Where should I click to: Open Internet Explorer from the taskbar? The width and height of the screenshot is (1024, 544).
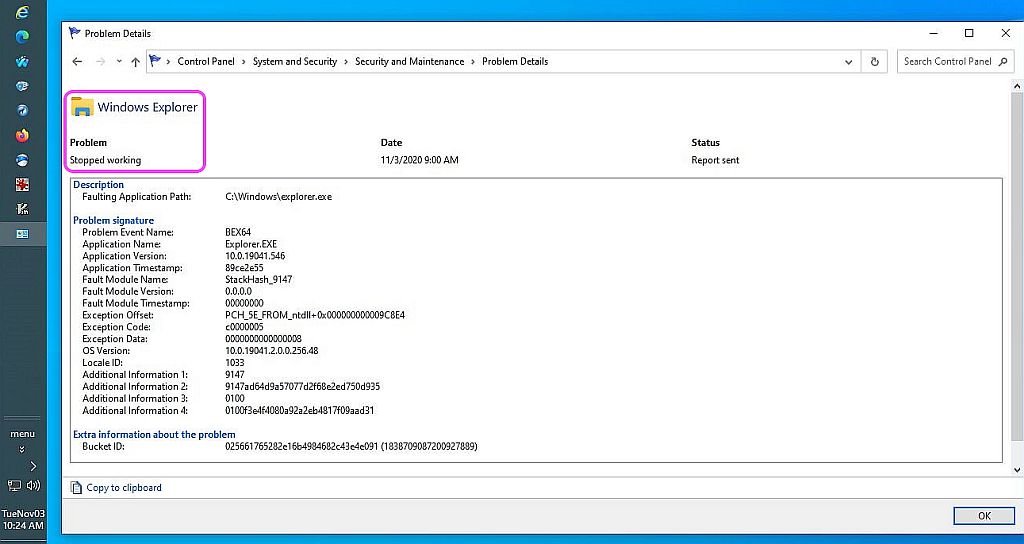[22, 12]
